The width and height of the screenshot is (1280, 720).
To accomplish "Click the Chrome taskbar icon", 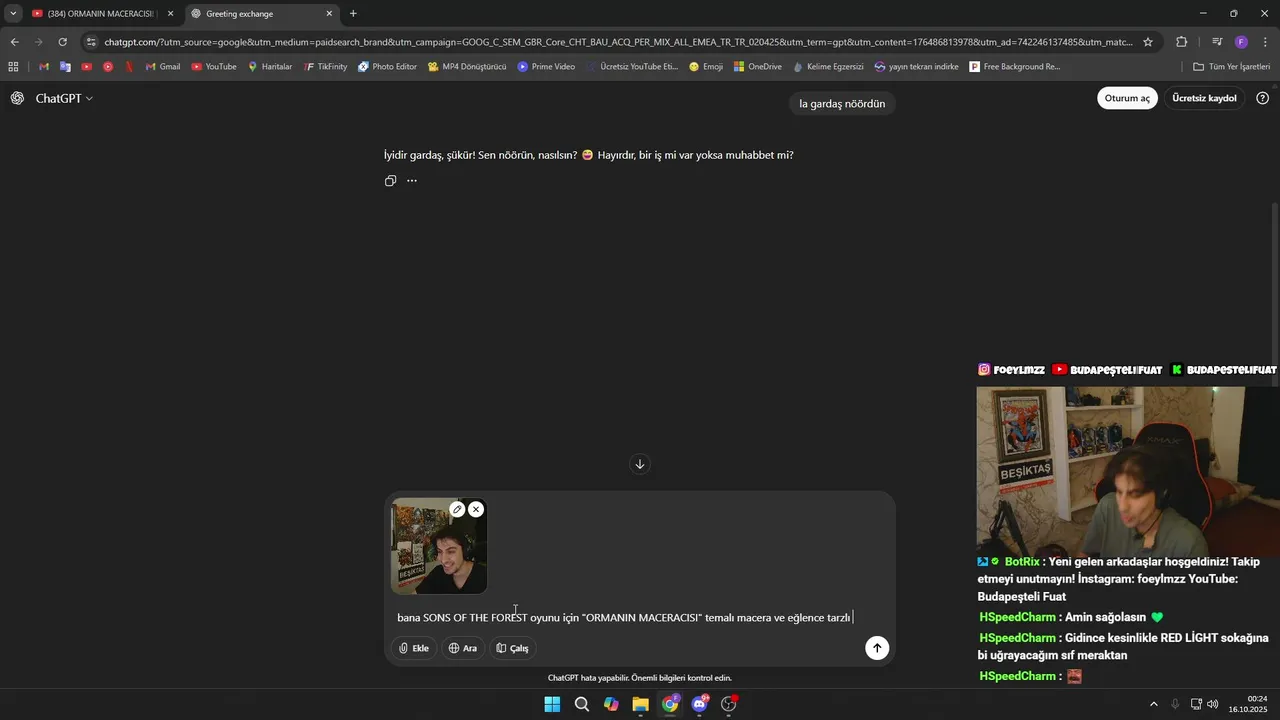I will pos(670,704).
